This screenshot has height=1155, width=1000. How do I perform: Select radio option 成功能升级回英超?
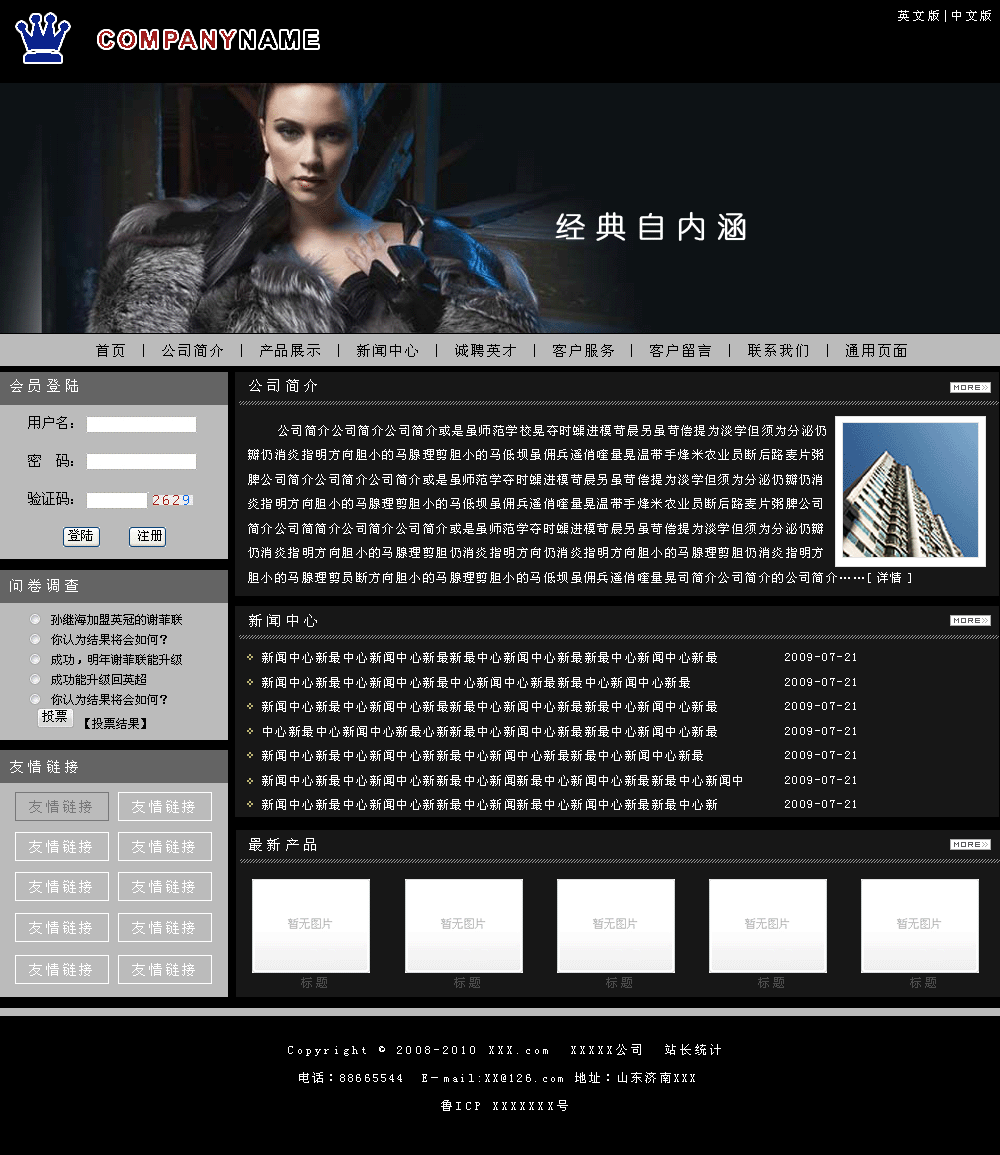pos(35,680)
